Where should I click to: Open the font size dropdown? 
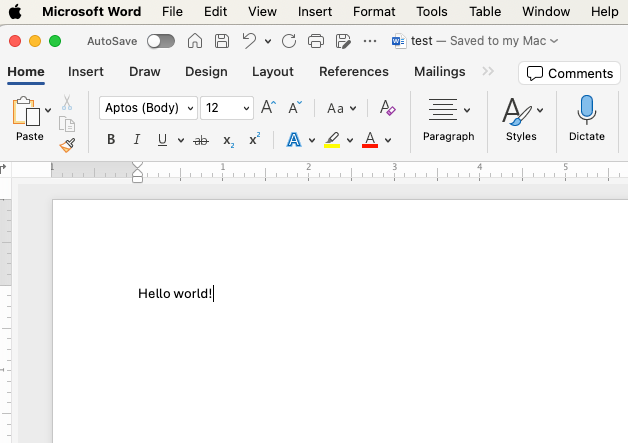point(246,108)
